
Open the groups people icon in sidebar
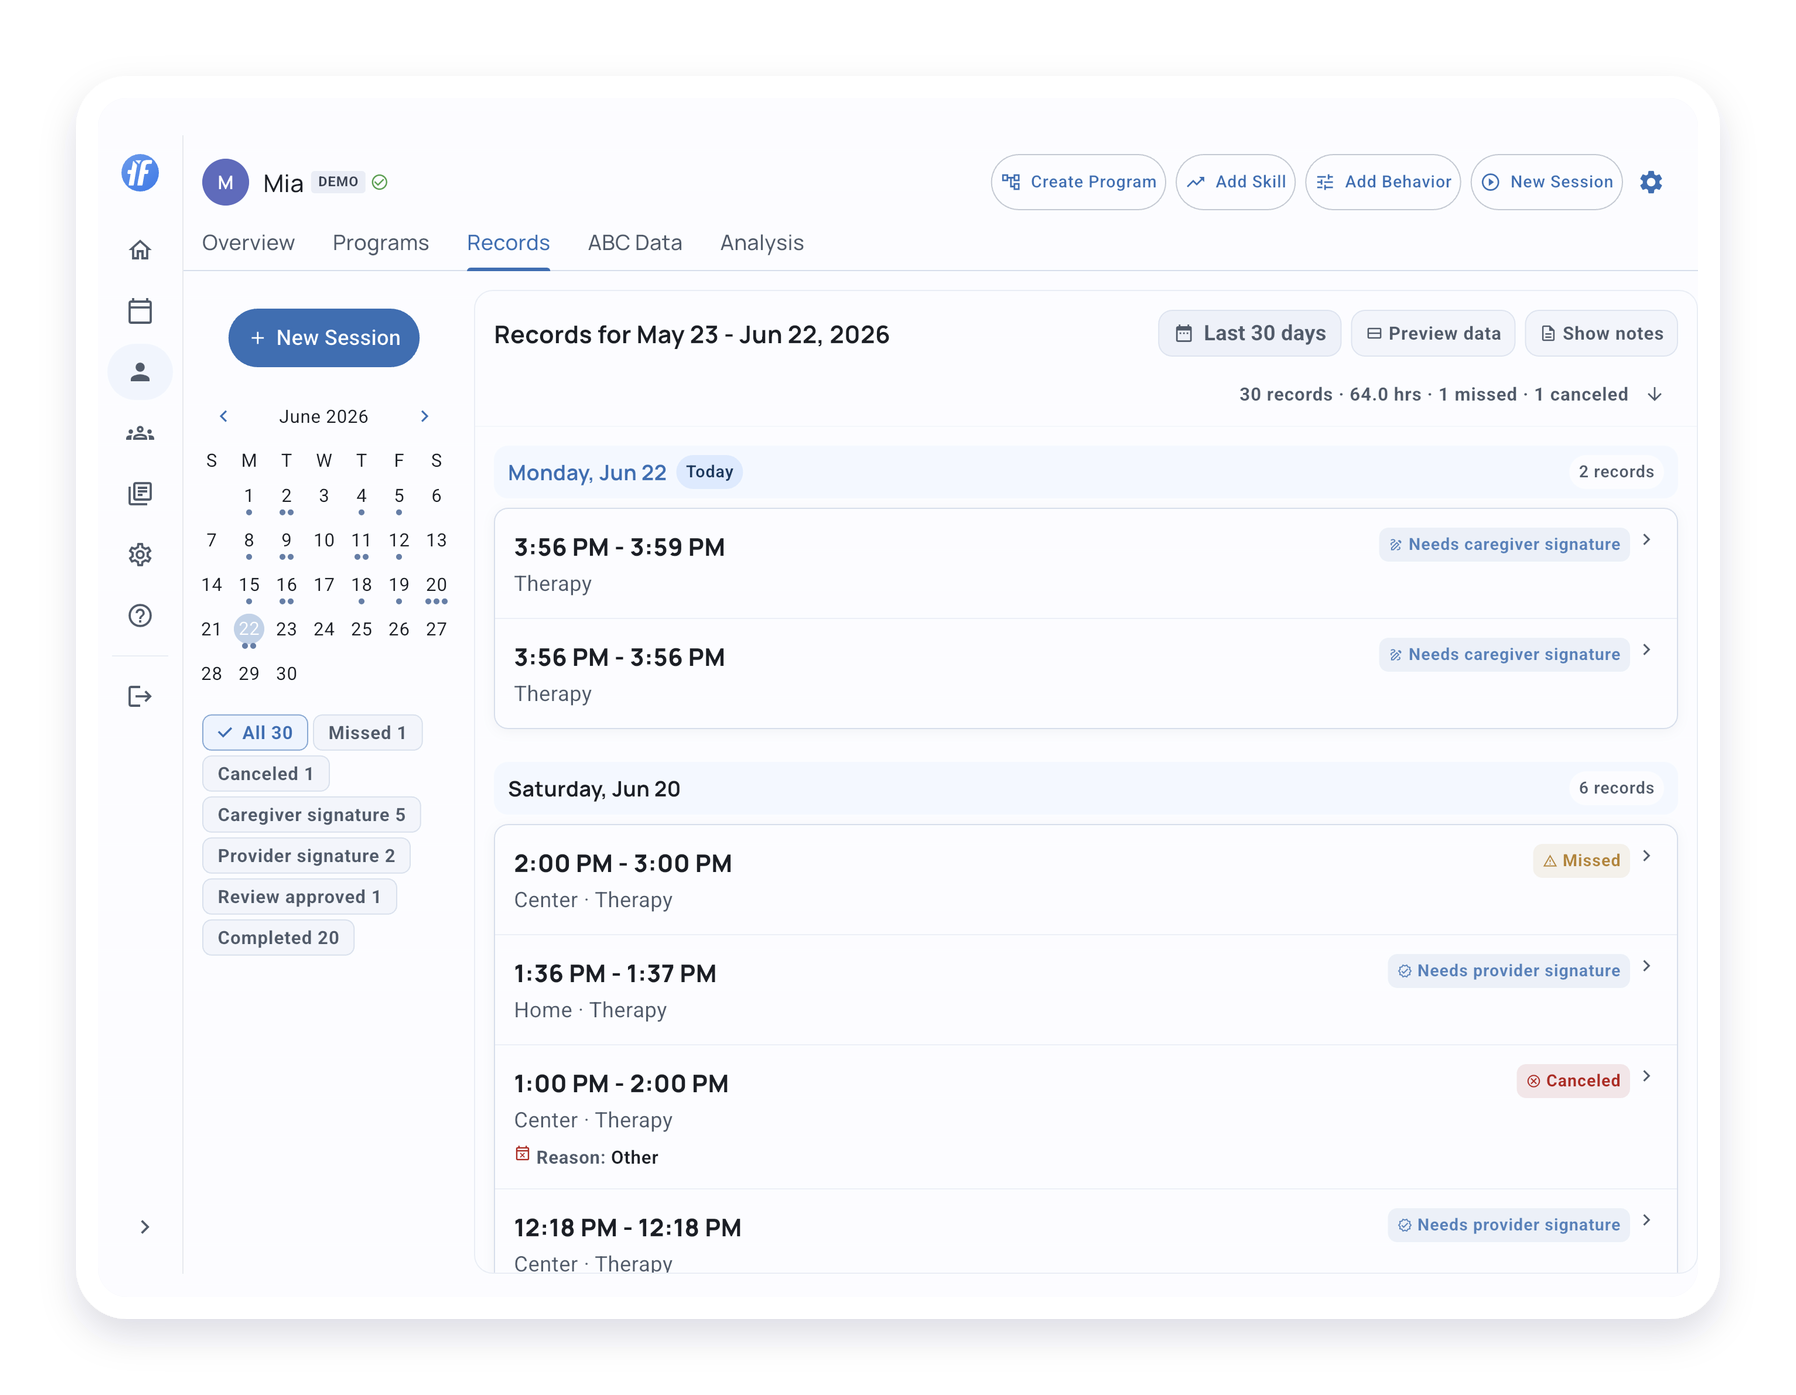(x=140, y=433)
